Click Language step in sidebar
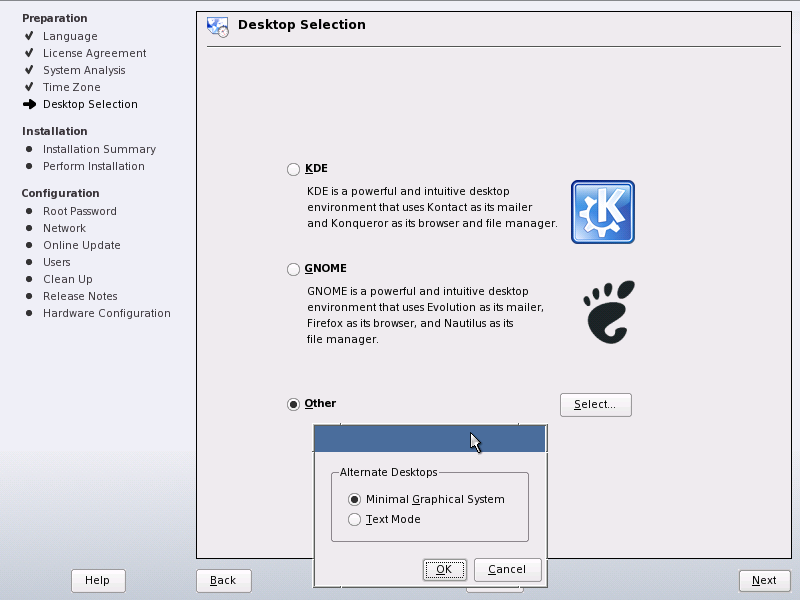The image size is (800, 600). [x=70, y=36]
